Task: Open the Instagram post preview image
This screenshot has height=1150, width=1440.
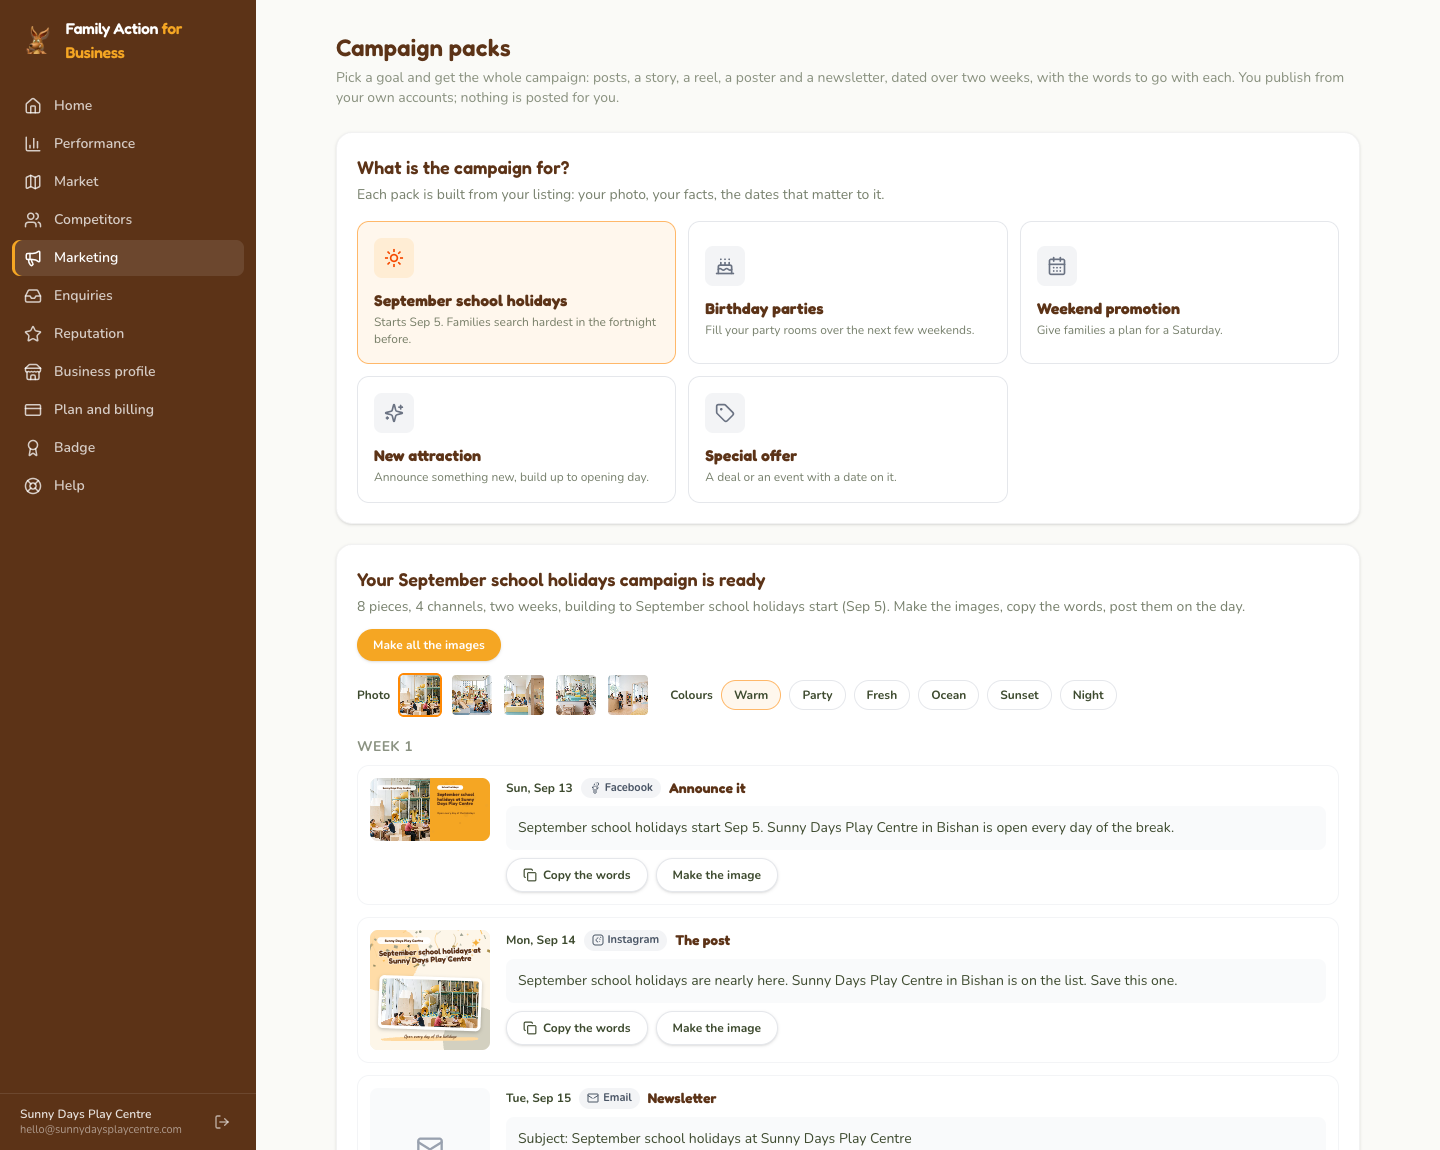Action: (430, 990)
